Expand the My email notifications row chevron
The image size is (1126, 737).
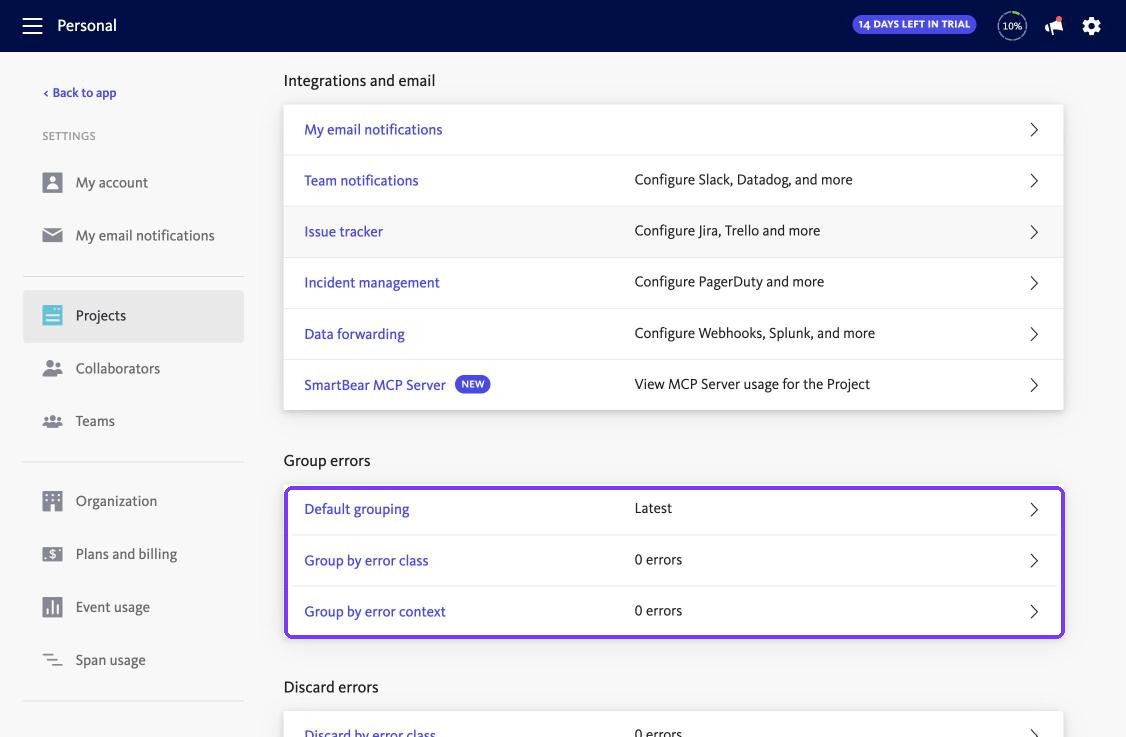coord(1034,129)
